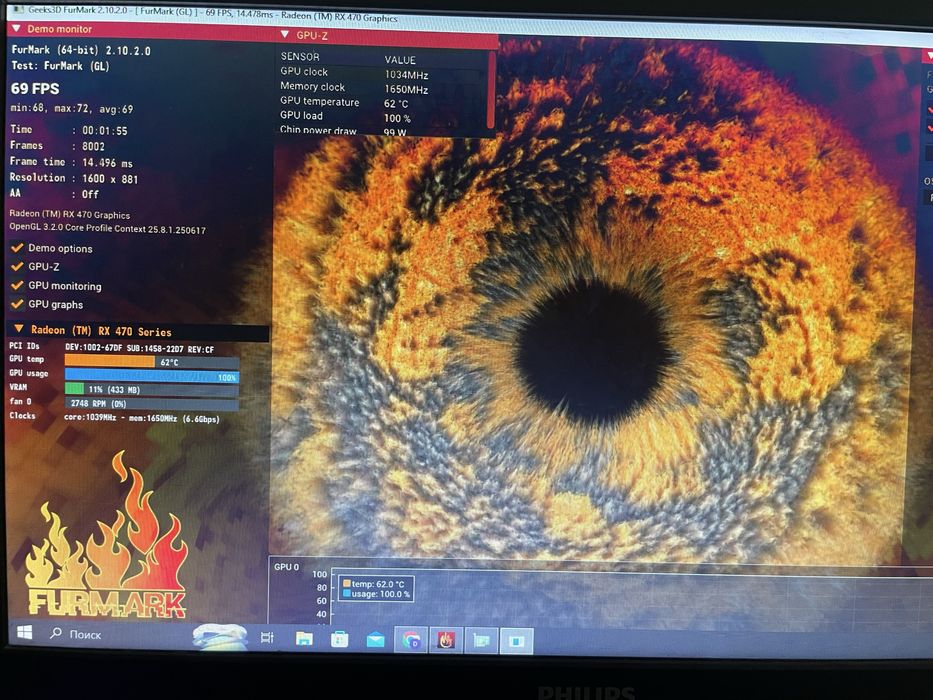
Task: Uncheck the GPU-Z checkbox
Action: (17, 266)
